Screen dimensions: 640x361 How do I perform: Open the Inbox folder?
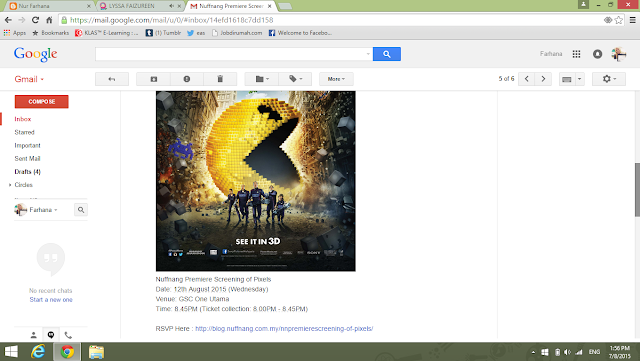click(23, 119)
